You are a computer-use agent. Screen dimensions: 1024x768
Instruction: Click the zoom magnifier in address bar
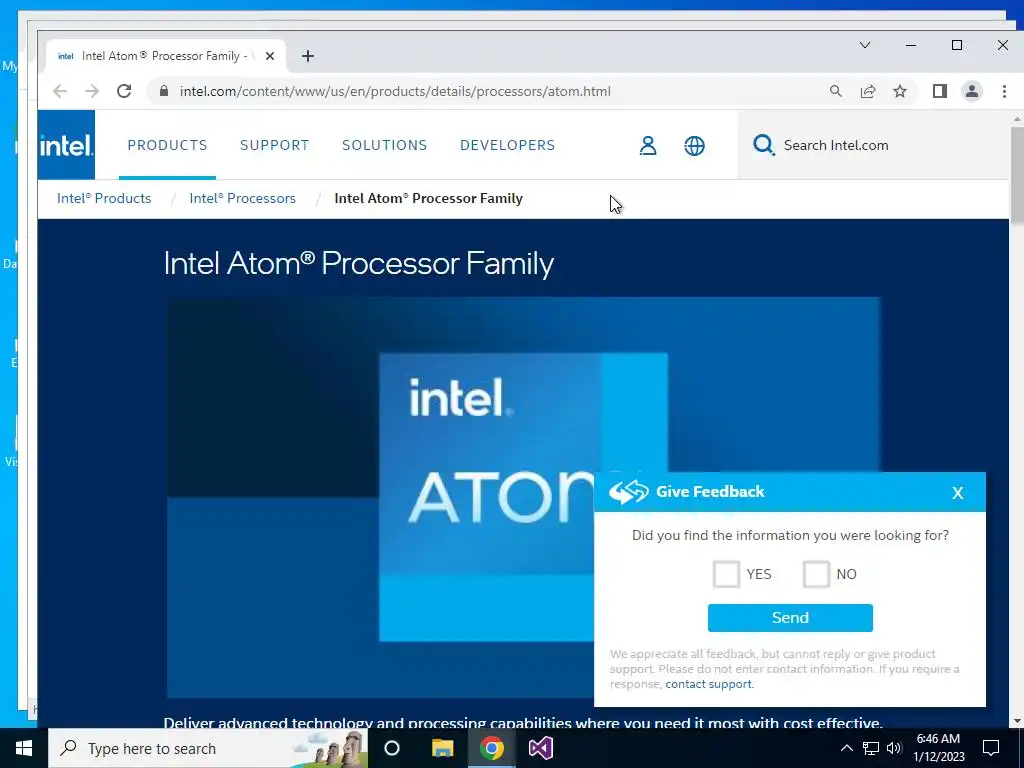point(836,91)
